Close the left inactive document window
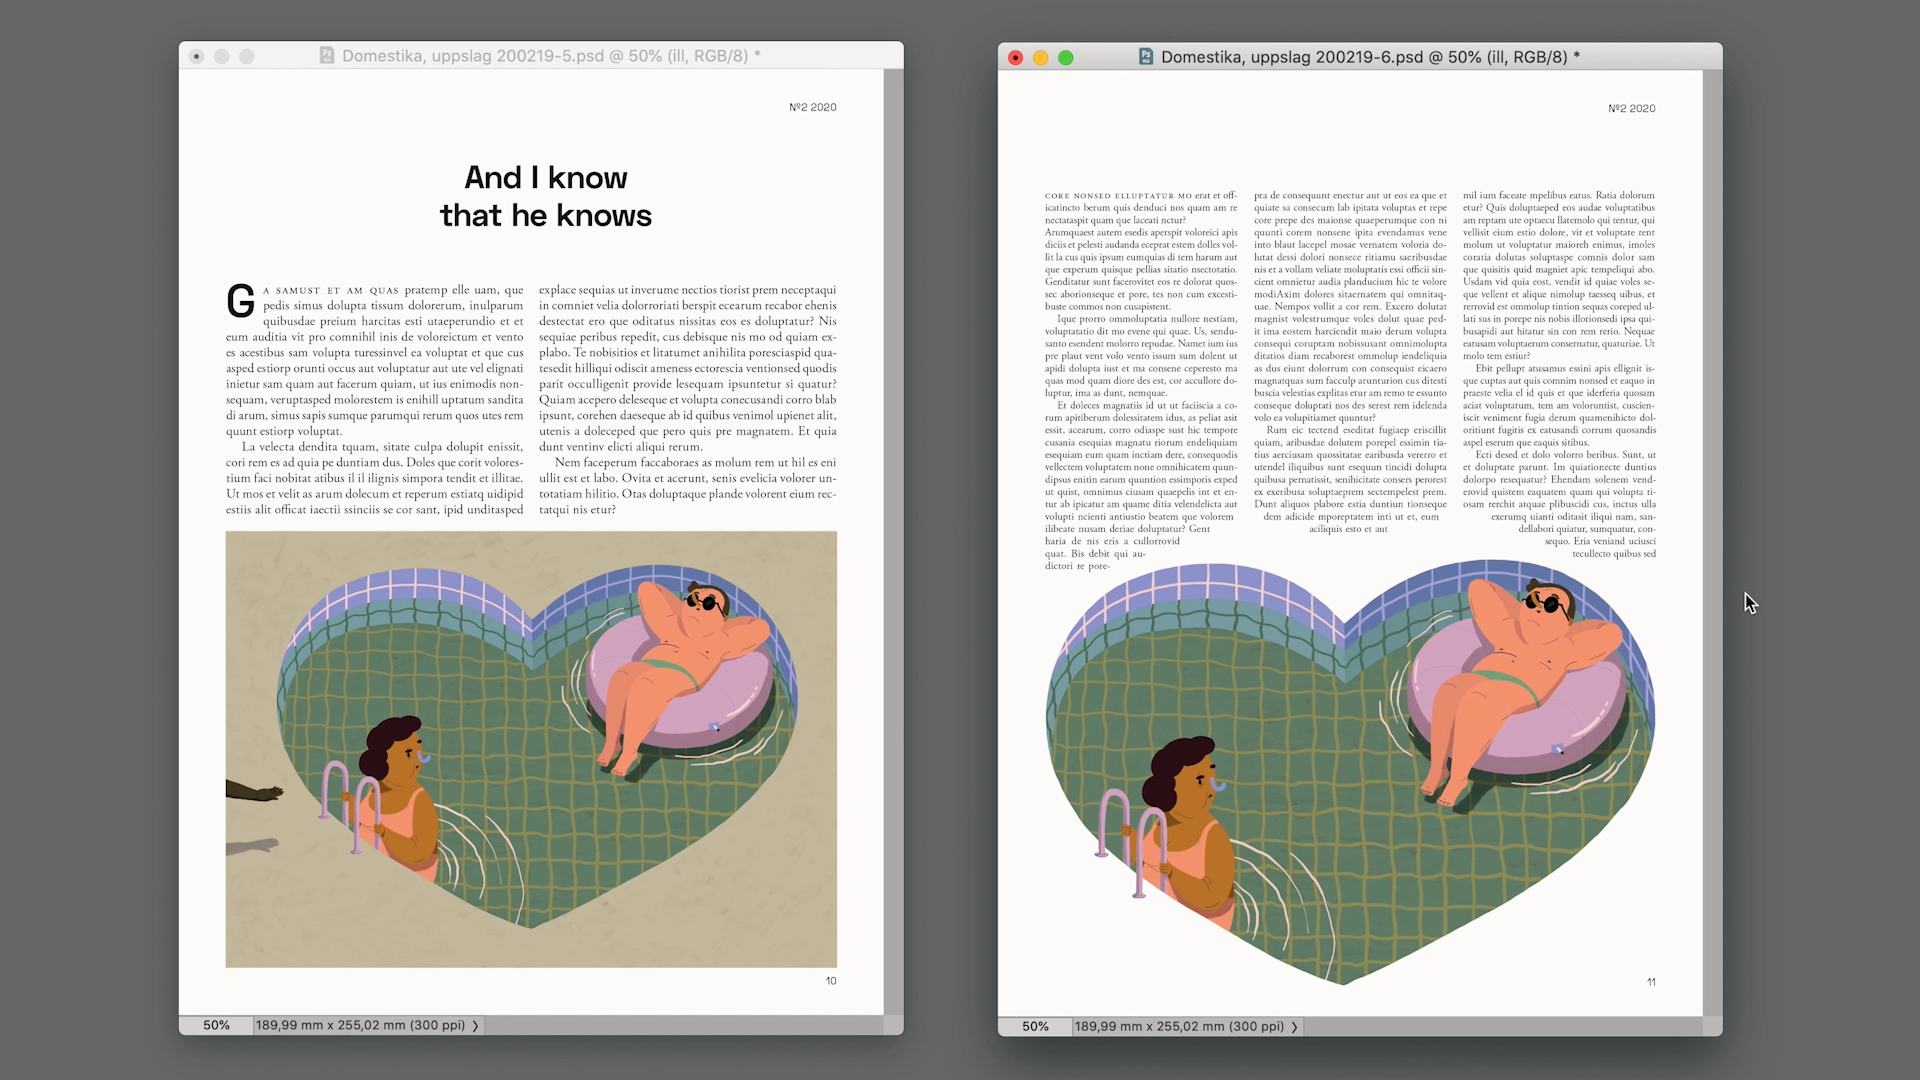The height and width of the screenshot is (1080, 1920). [196, 57]
